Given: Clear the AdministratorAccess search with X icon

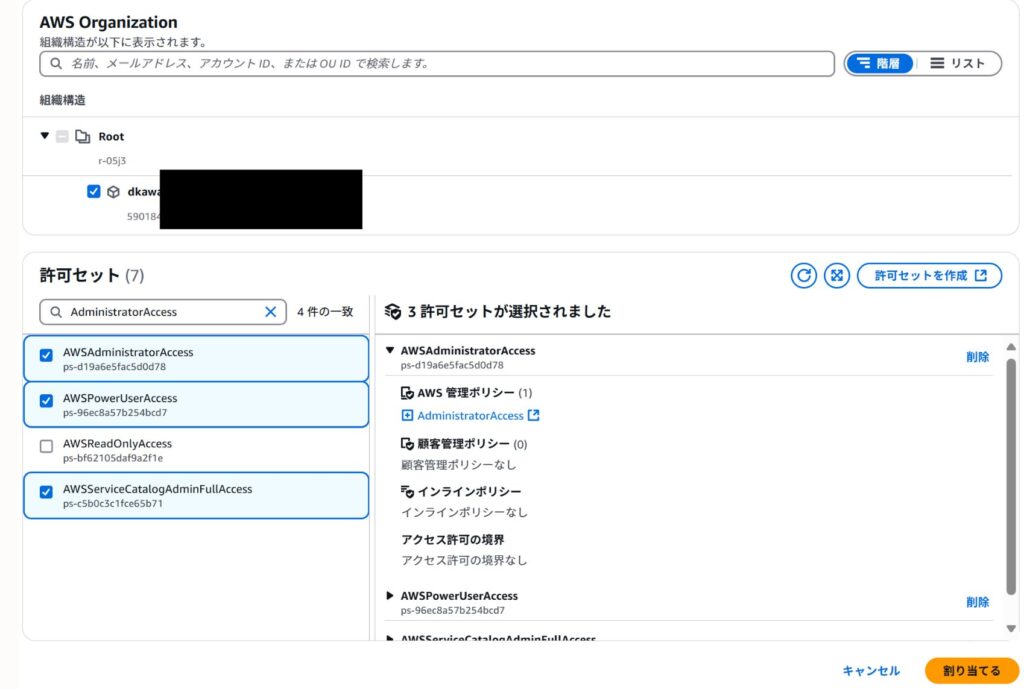Looking at the screenshot, I should [270, 312].
